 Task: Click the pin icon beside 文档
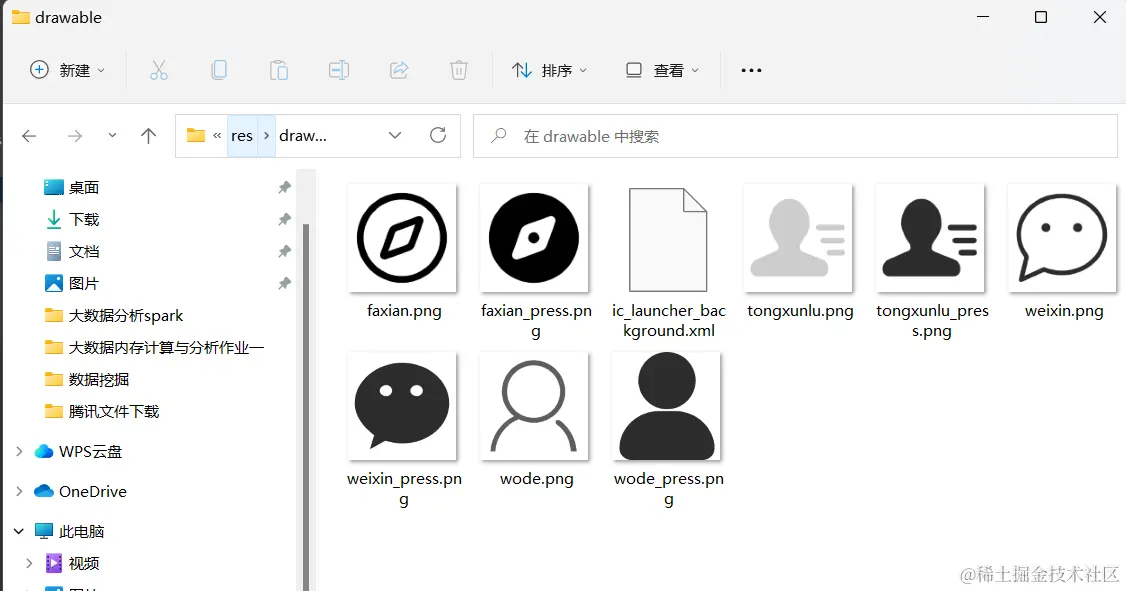(x=284, y=251)
